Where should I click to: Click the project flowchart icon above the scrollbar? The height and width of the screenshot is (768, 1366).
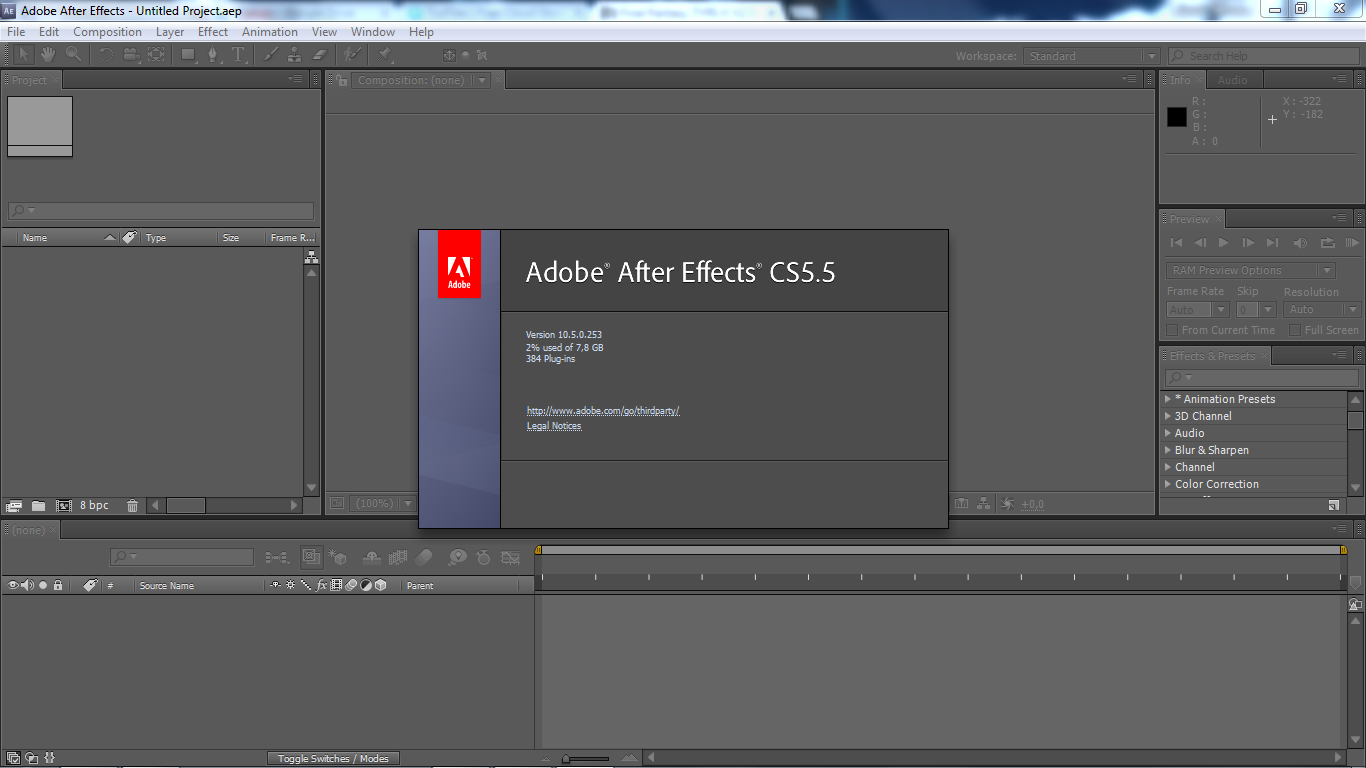311,257
